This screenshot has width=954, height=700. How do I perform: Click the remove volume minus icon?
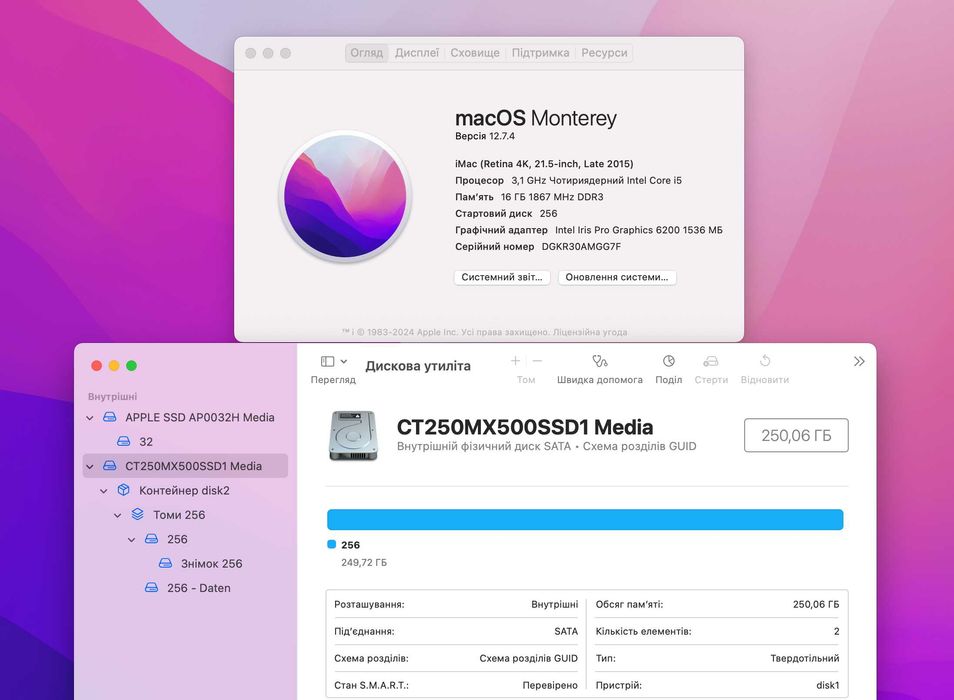pos(537,361)
